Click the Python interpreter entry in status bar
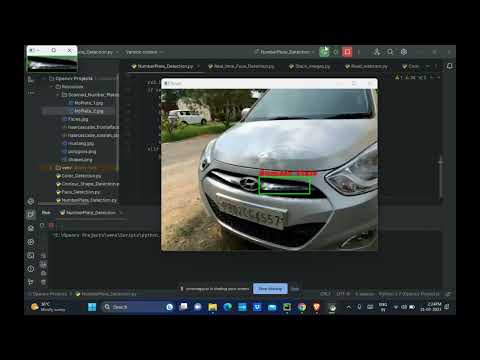 [x=409, y=294]
